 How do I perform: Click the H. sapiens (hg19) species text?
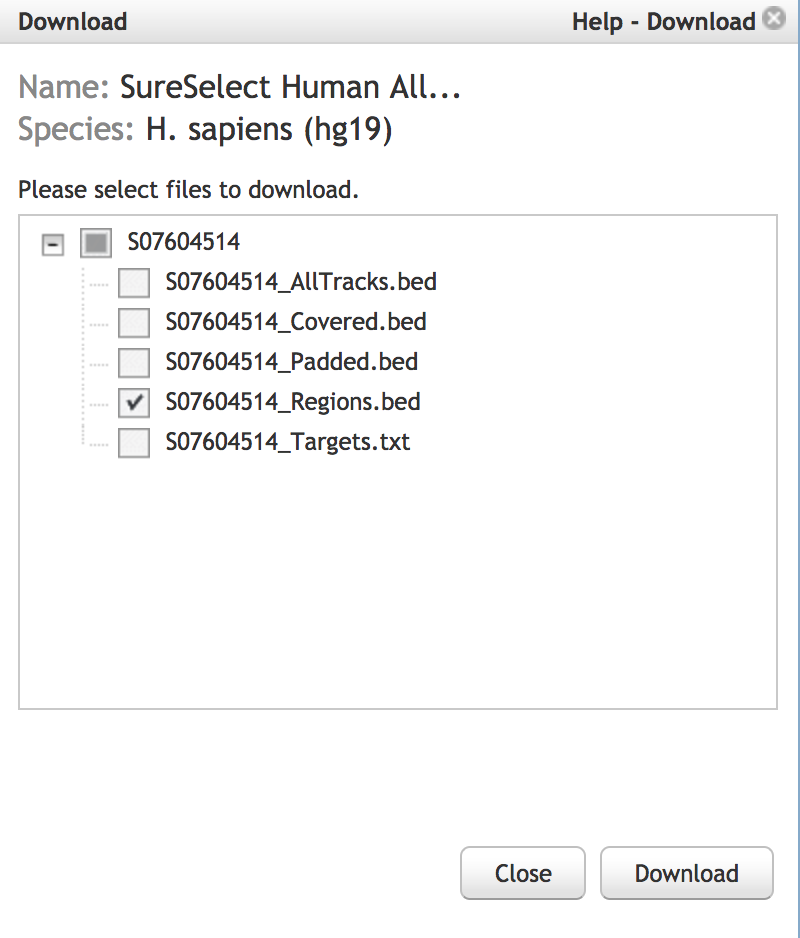269,130
